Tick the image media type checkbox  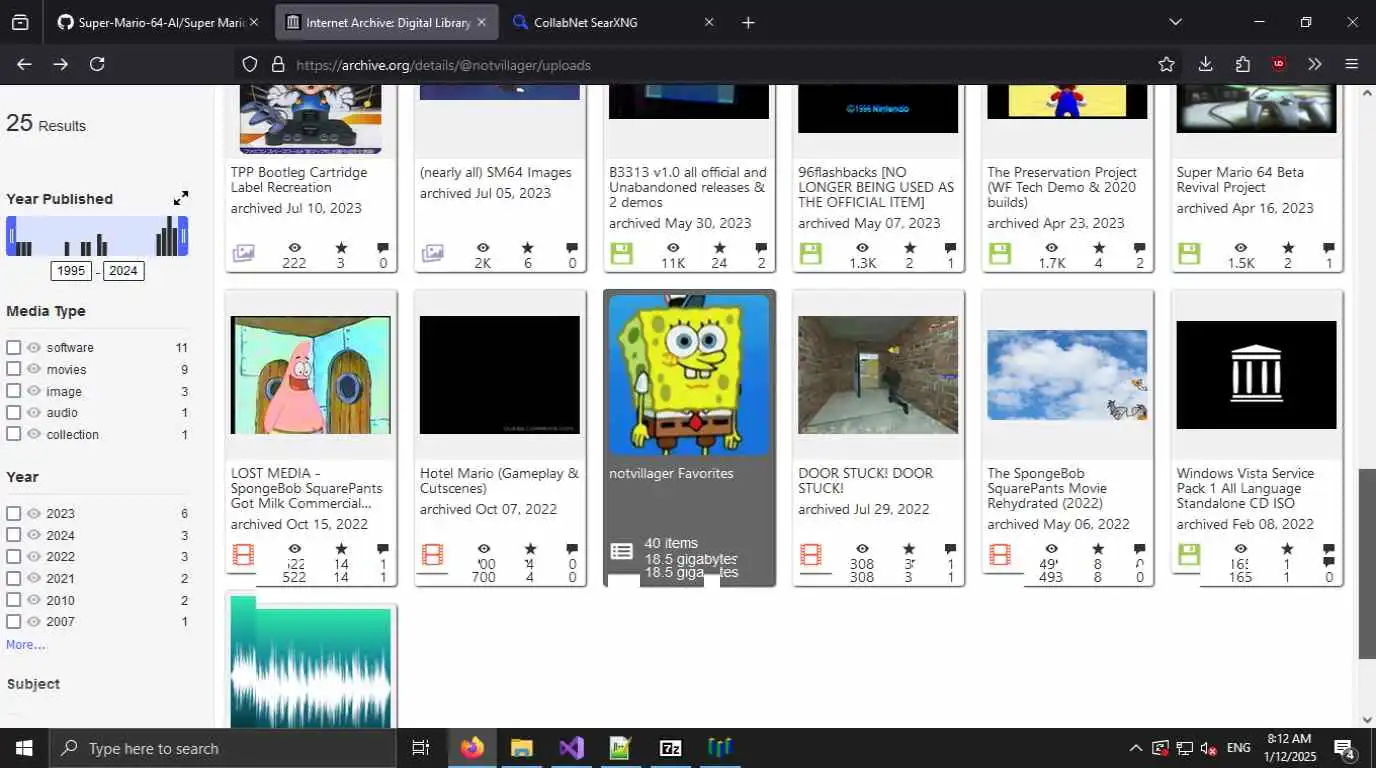point(14,391)
